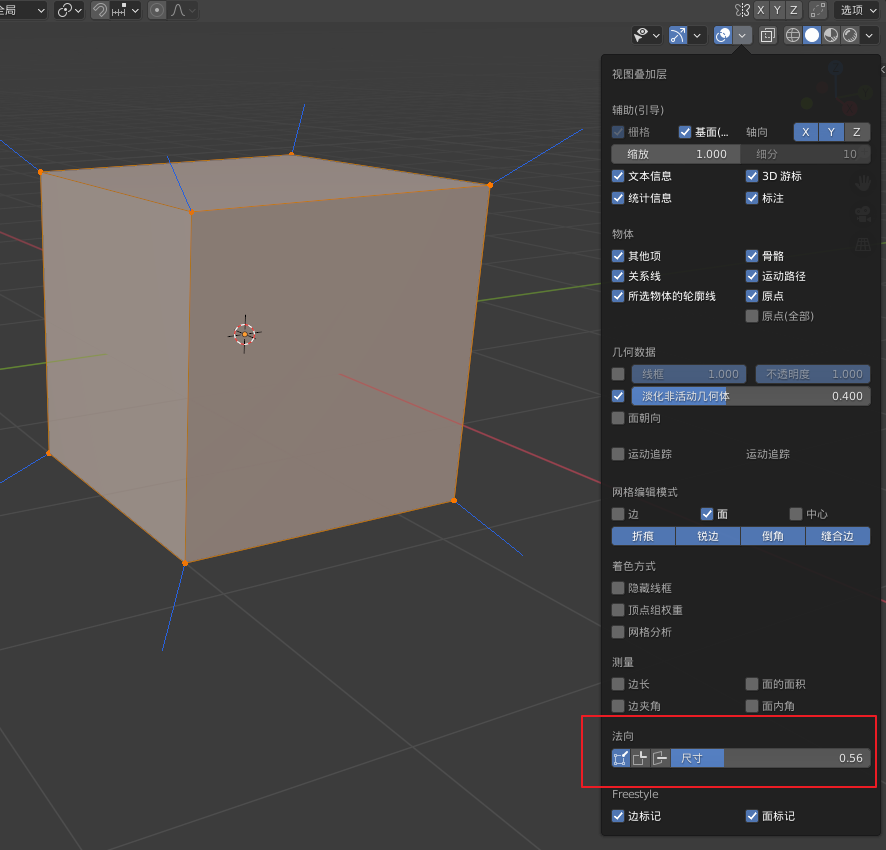This screenshot has width=886, height=850.
Task: Toggle the 关系线 checkbox
Action: pyautogui.click(x=618, y=276)
